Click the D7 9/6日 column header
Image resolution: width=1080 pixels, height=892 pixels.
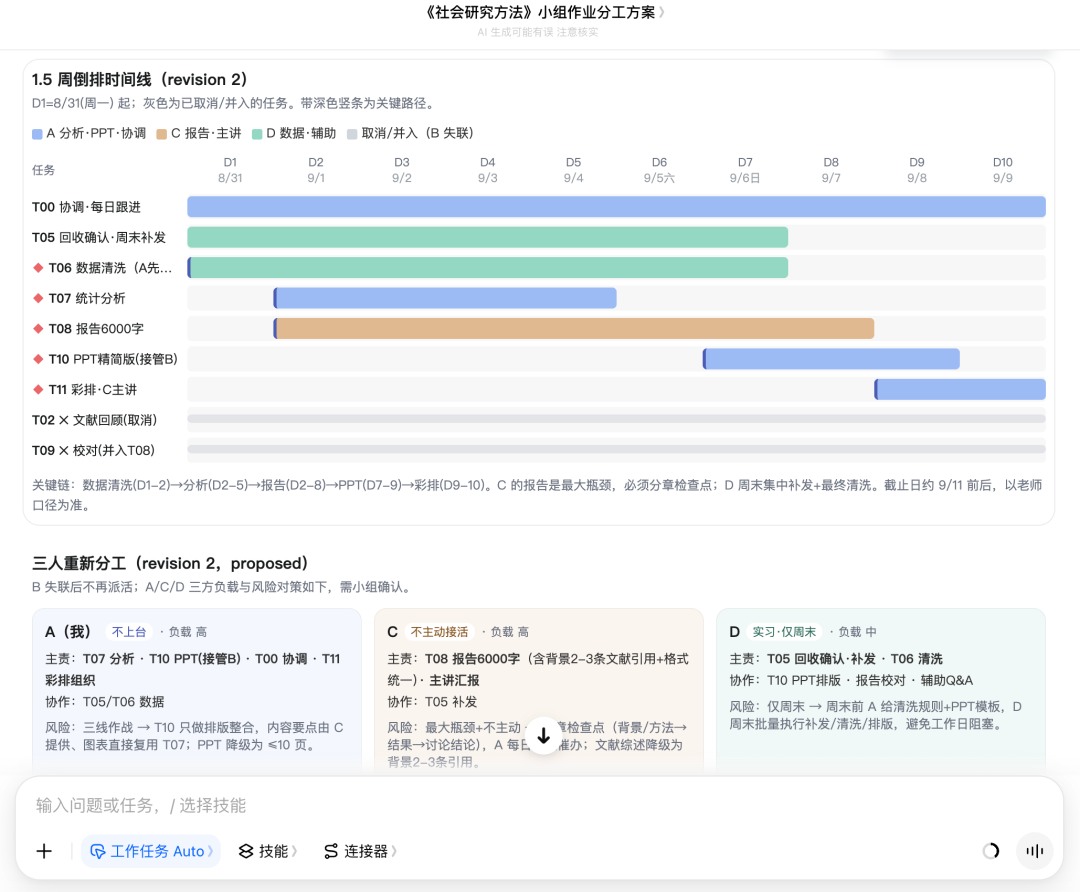(745, 170)
